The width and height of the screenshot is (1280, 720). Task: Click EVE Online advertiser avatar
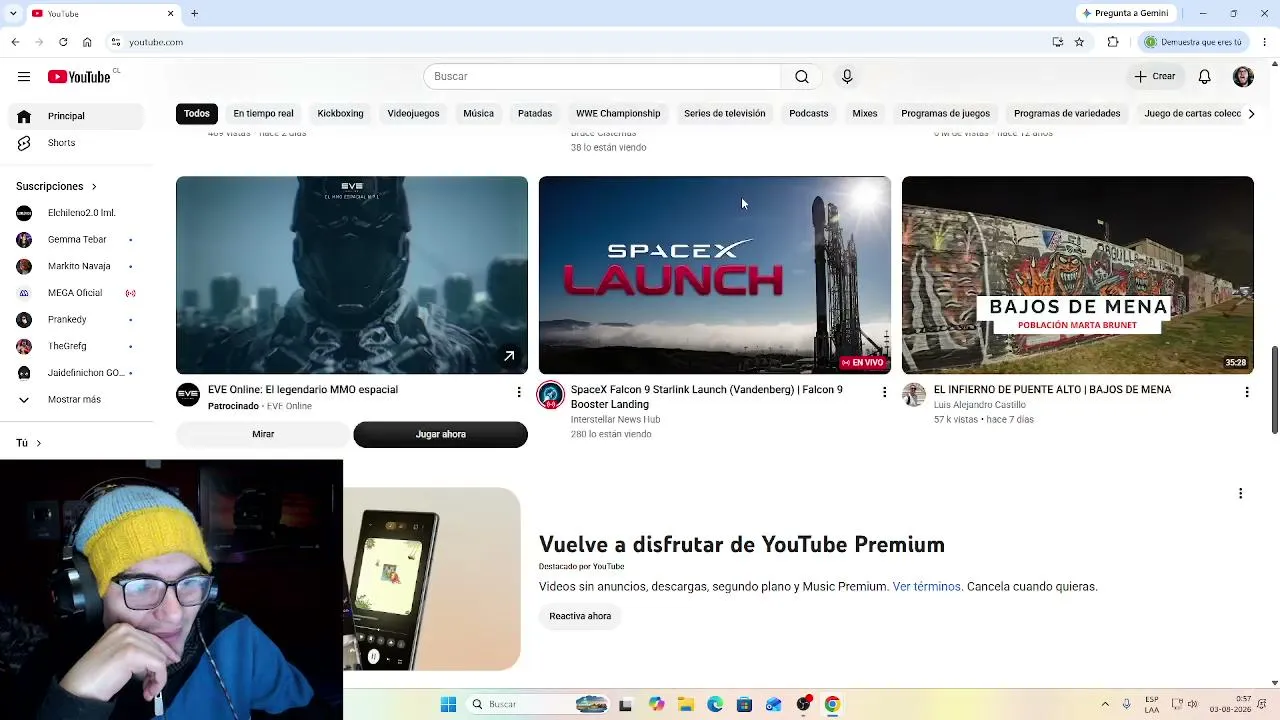pyautogui.click(x=188, y=394)
